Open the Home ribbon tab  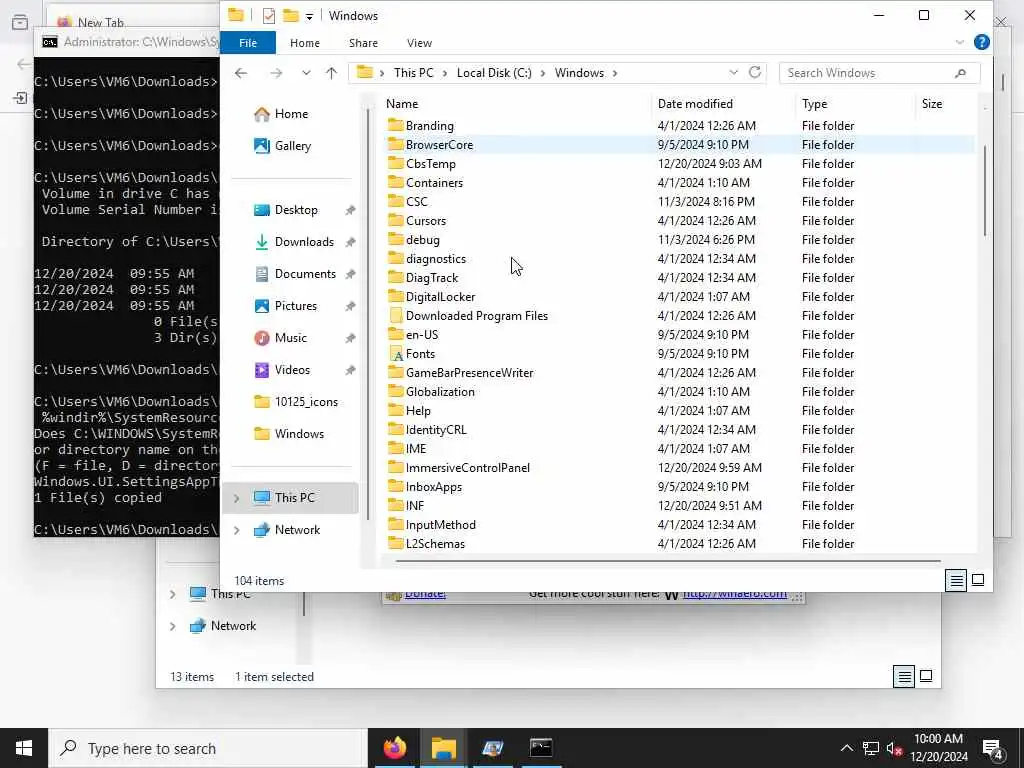(304, 43)
